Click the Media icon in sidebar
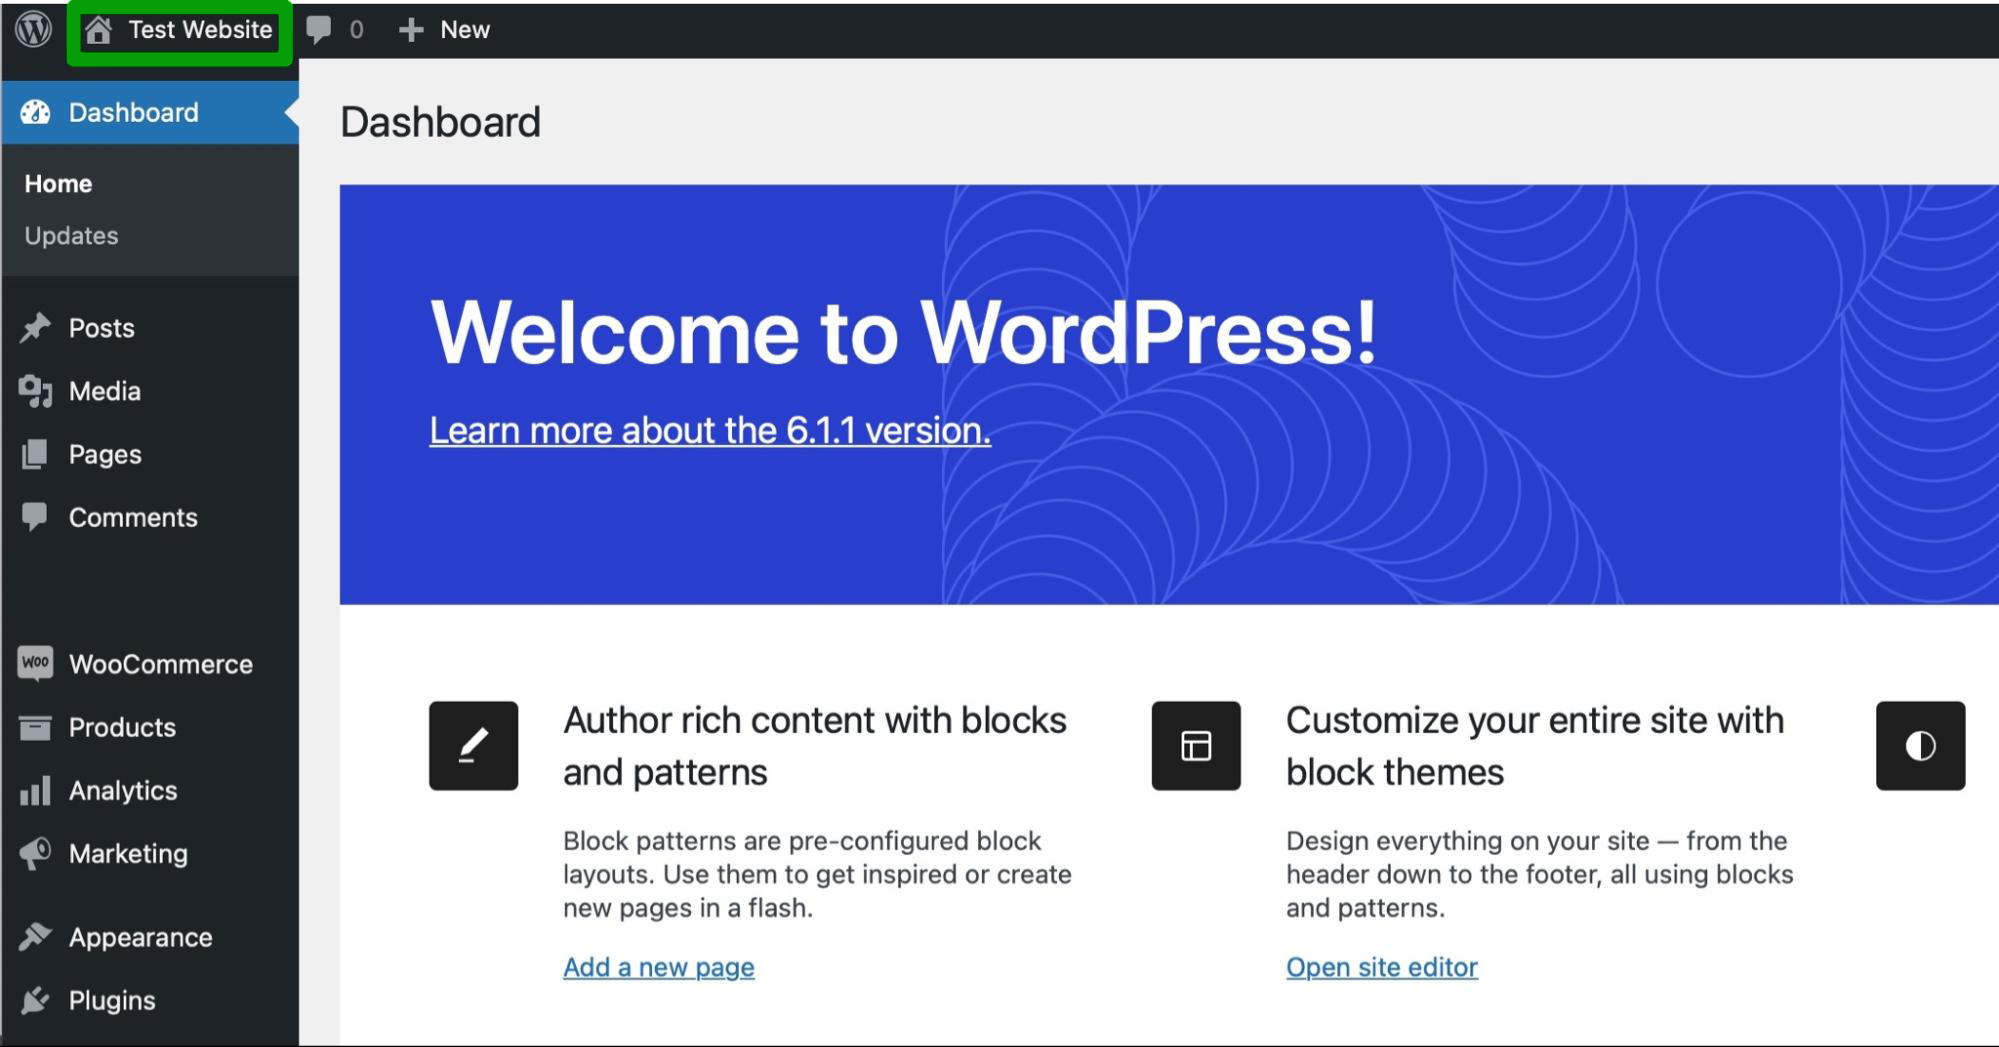 35,391
